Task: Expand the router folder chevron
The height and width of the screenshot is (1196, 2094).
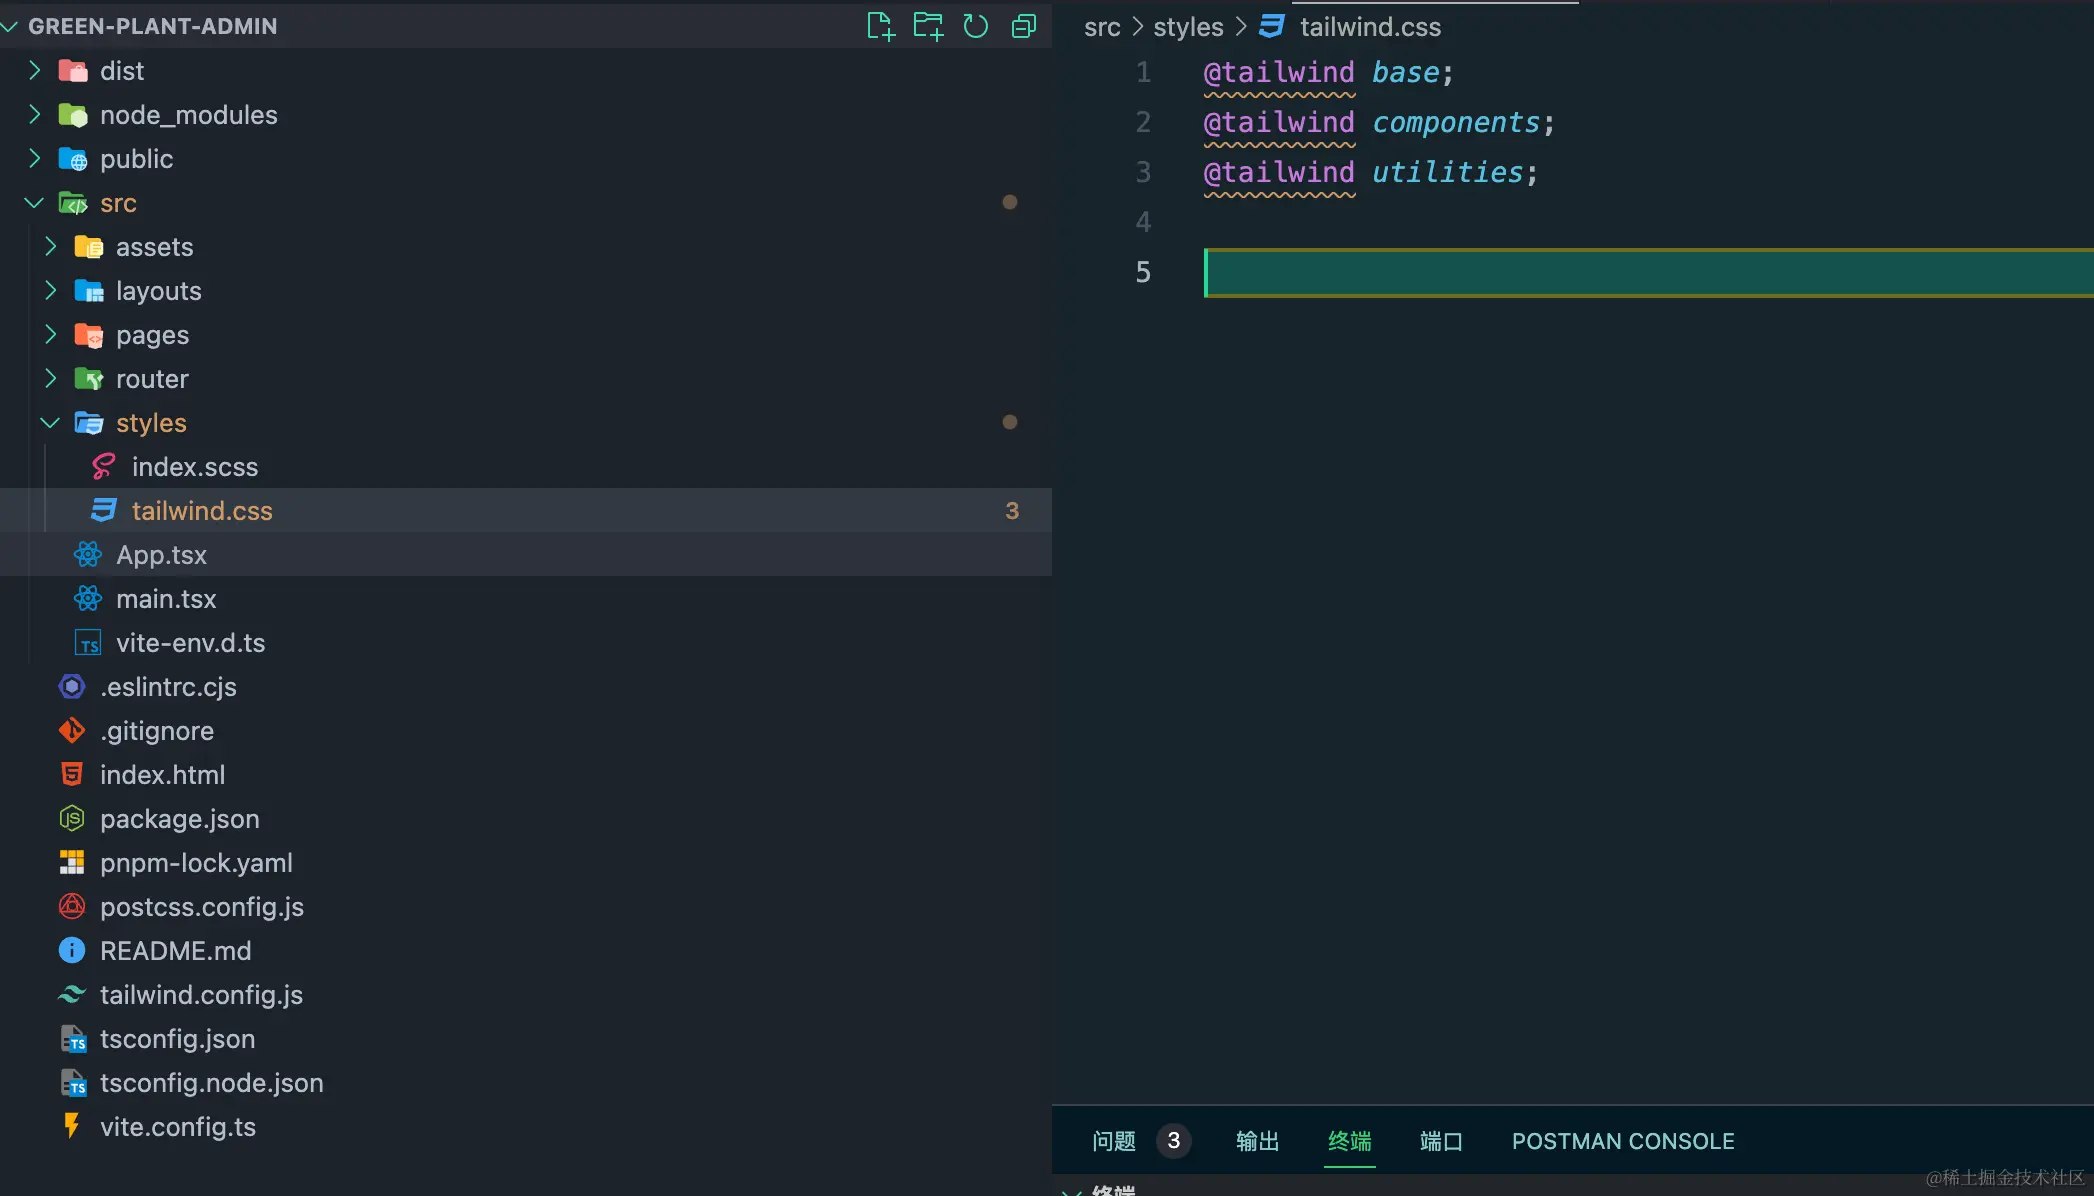Action: coord(50,378)
